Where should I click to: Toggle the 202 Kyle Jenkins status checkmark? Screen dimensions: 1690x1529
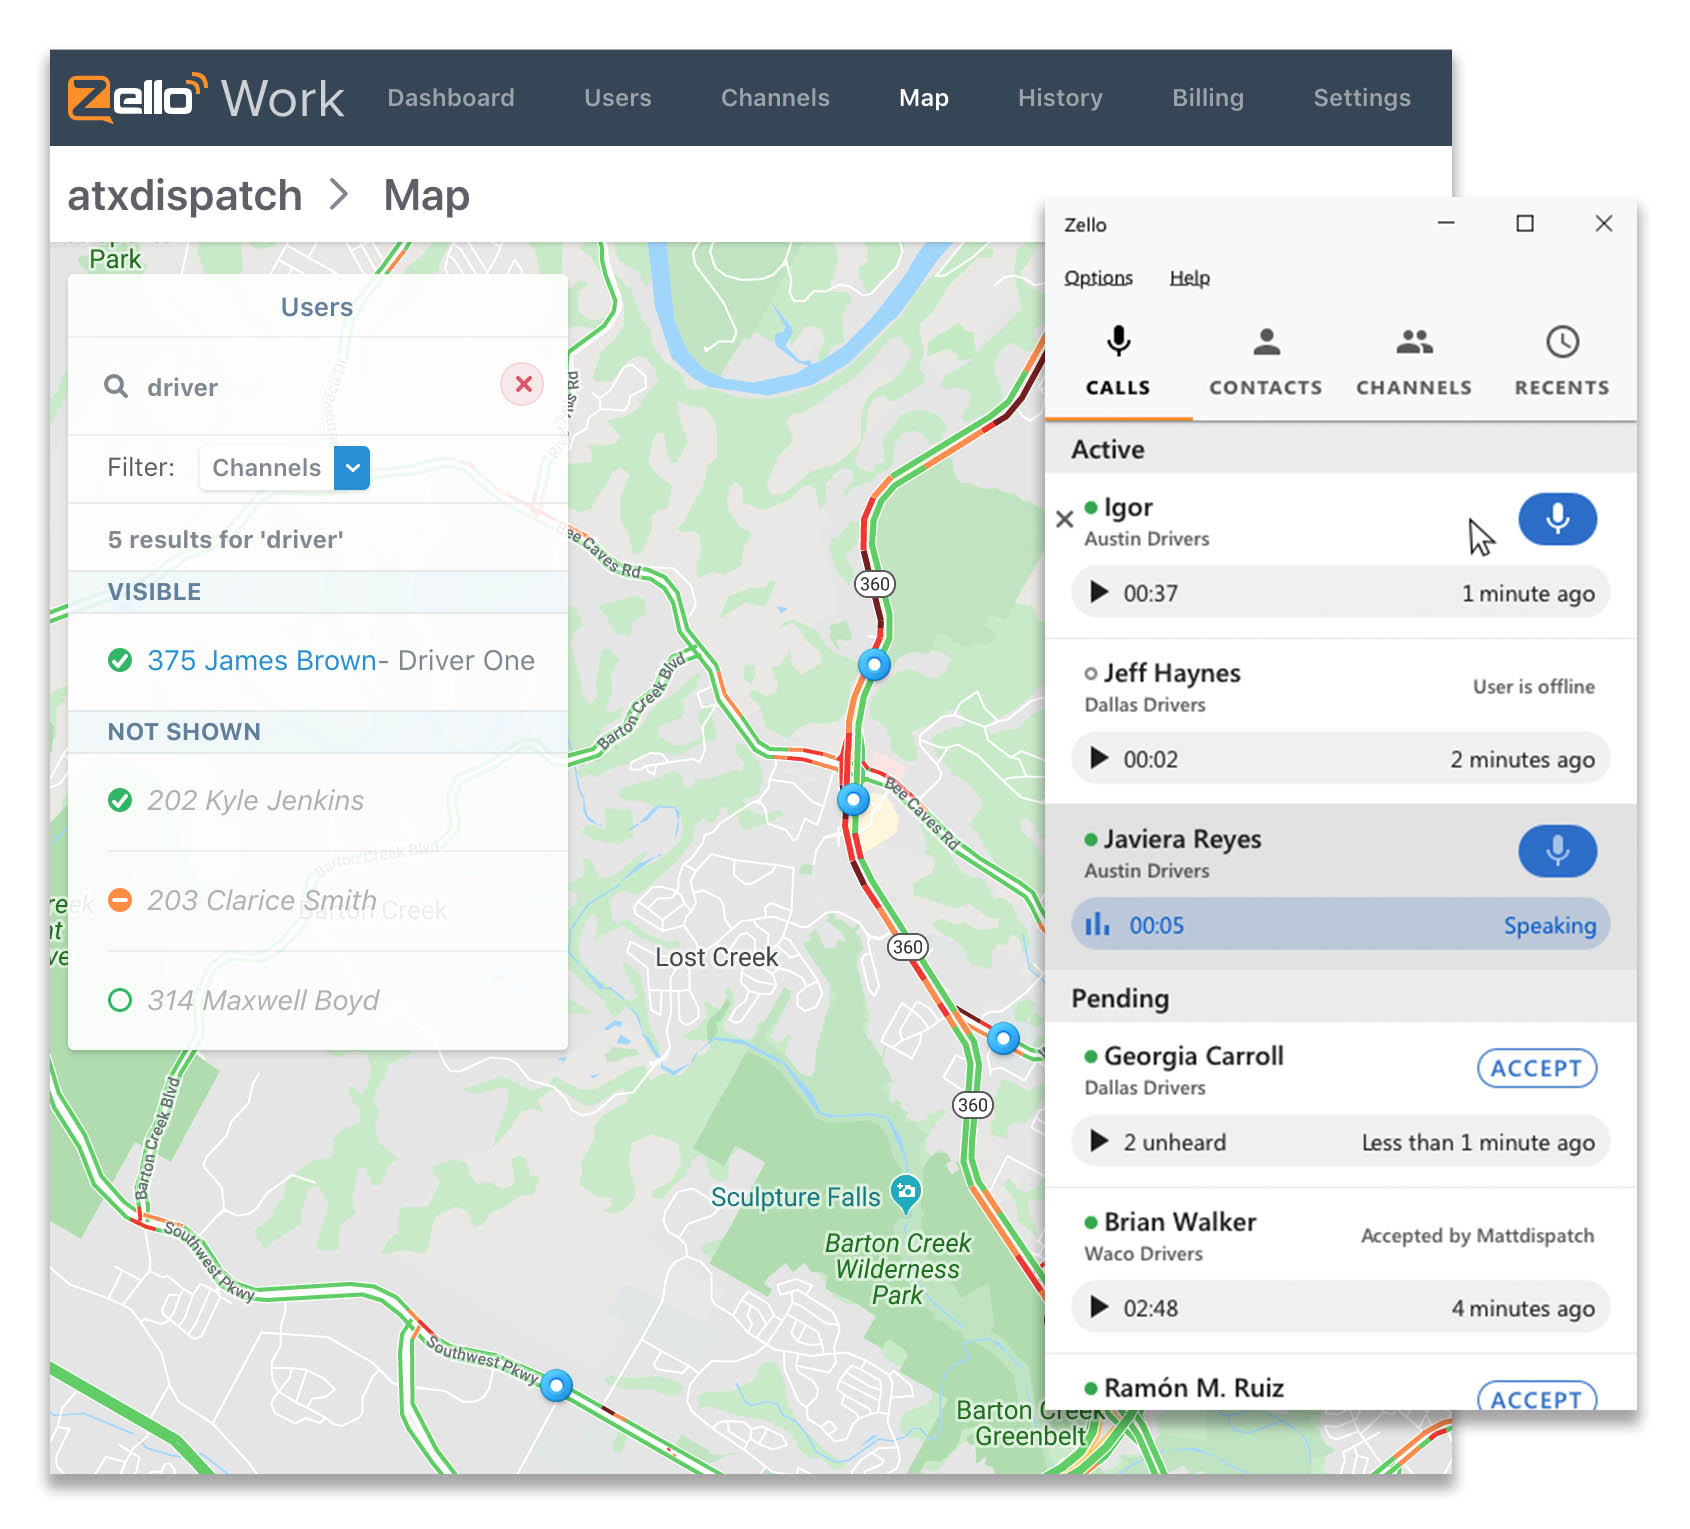(x=120, y=801)
